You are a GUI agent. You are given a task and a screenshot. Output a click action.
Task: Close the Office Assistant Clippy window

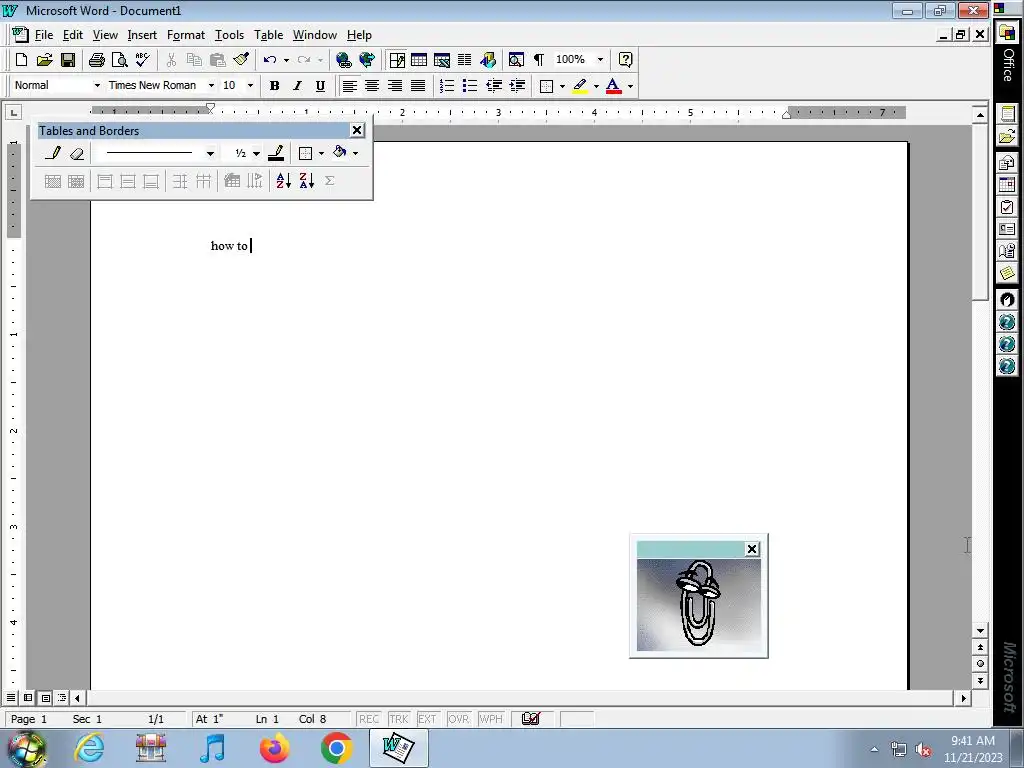tap(752, 549)
